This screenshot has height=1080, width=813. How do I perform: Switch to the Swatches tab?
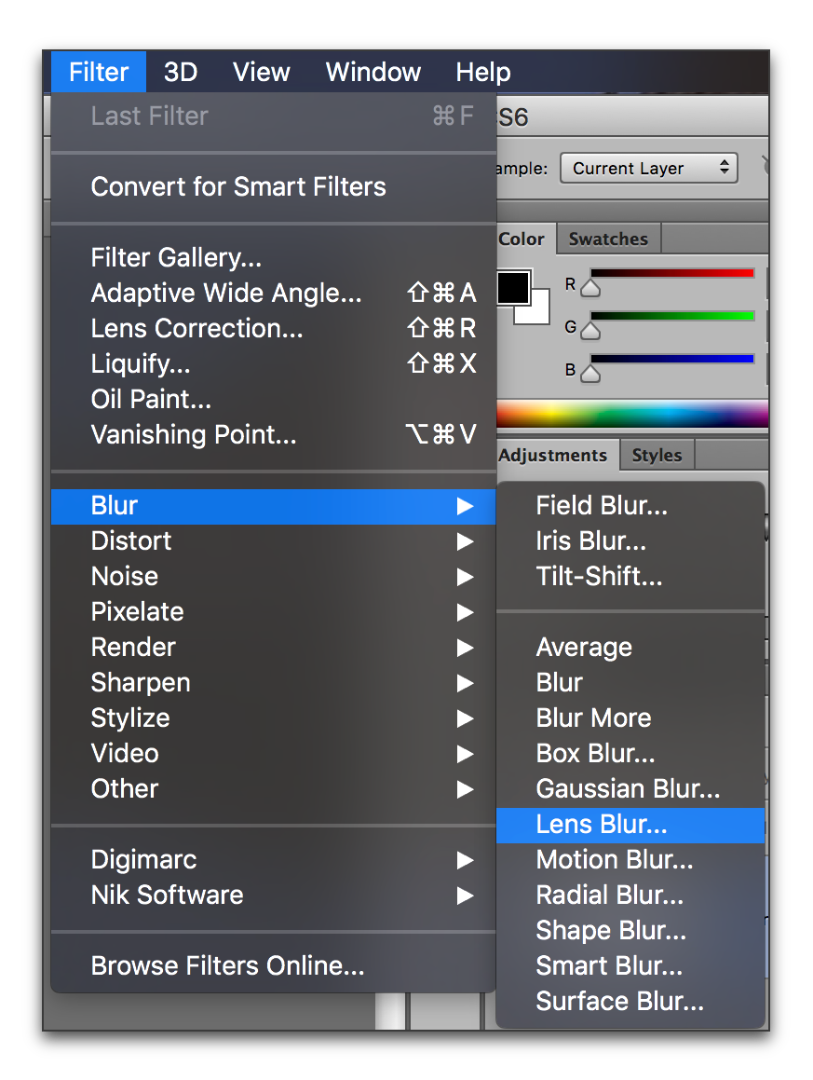click(608, 239)
